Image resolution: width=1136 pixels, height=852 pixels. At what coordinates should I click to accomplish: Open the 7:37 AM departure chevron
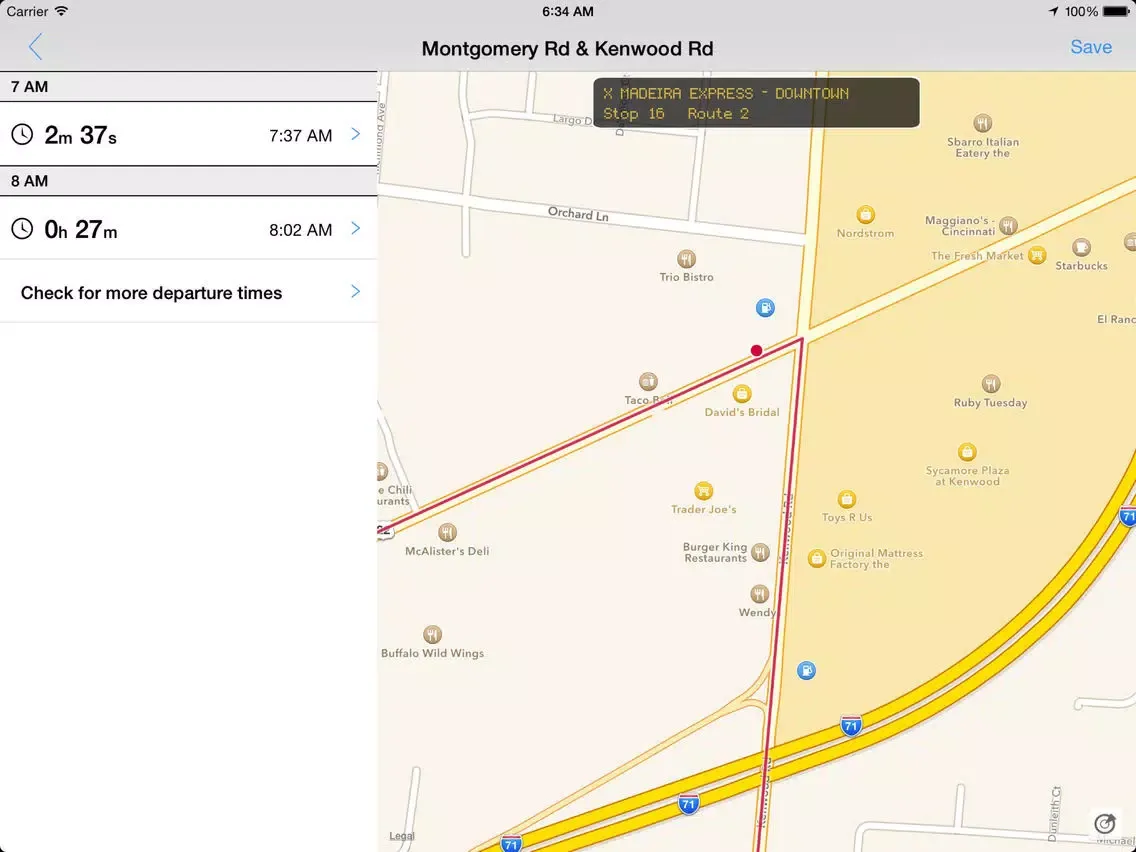355,134
